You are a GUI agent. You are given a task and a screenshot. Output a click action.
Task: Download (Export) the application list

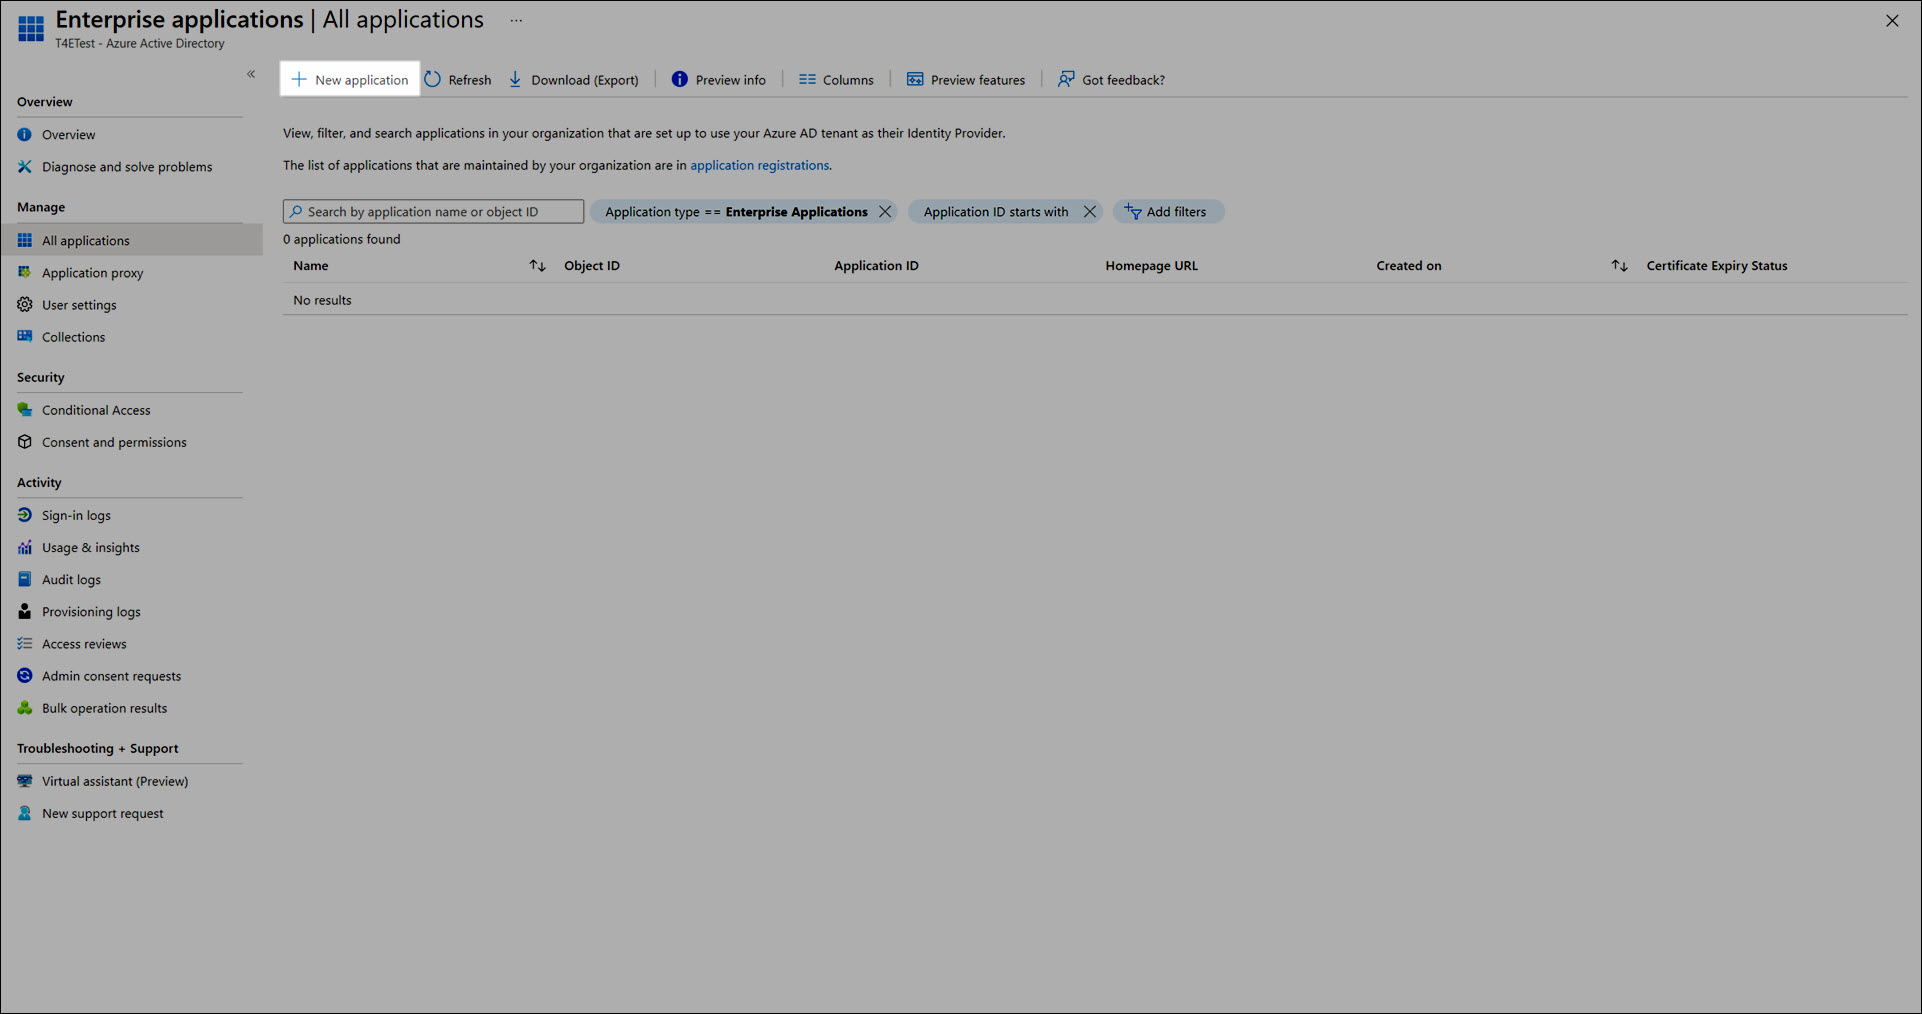[573, 79]
